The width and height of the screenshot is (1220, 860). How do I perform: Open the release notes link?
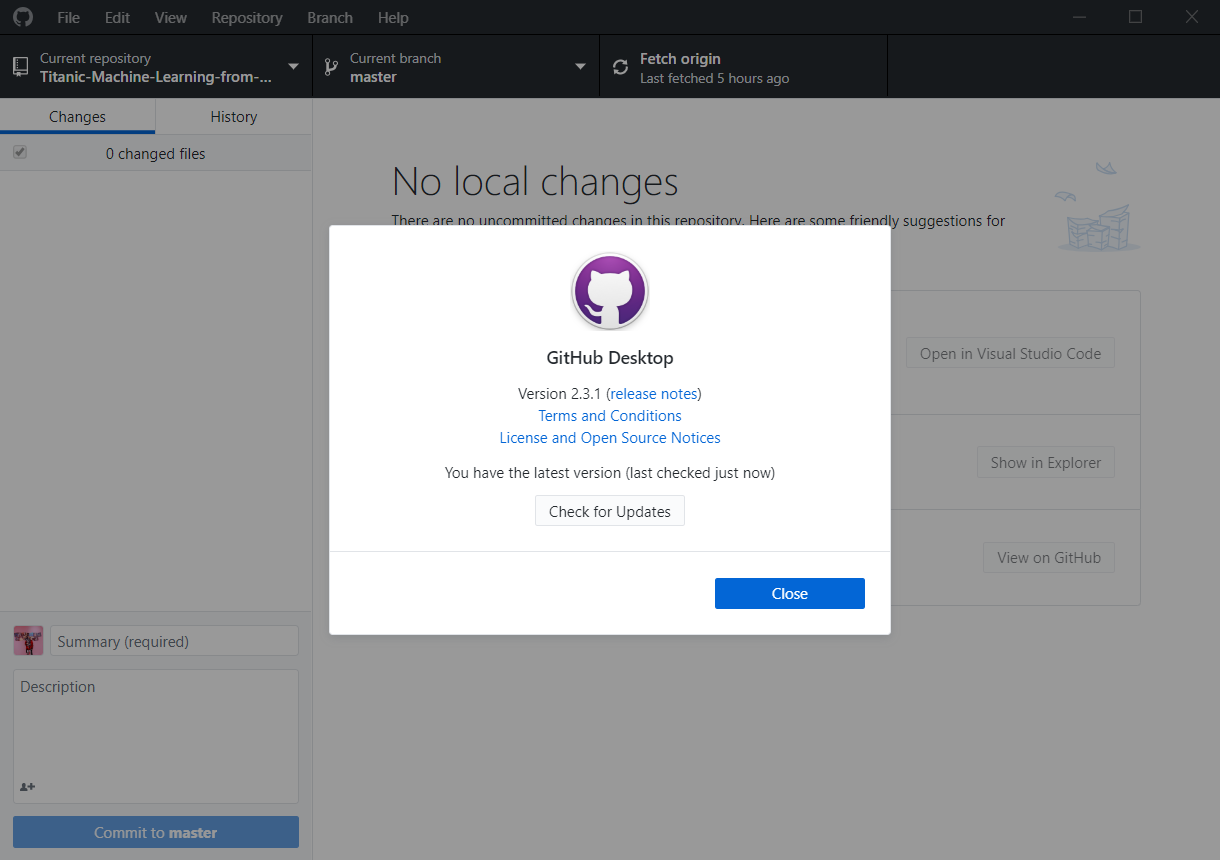click(x=653, y=393)
